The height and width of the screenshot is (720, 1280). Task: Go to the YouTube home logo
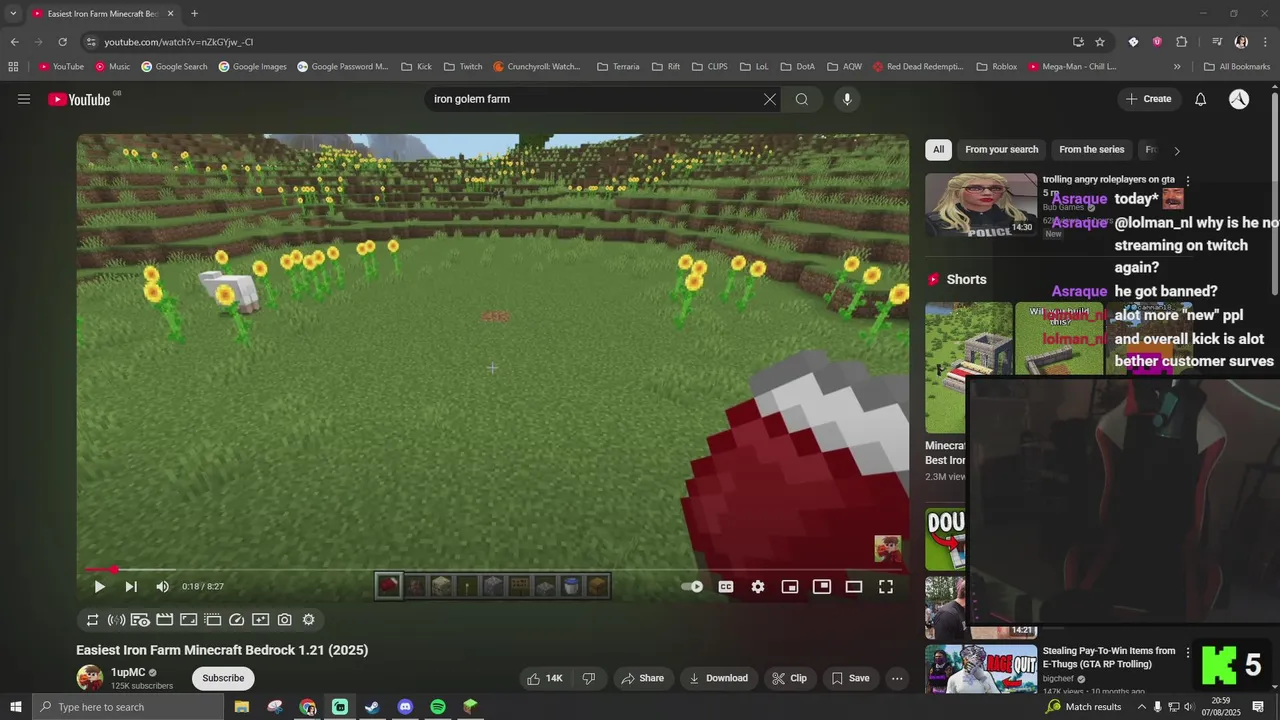tap(79, 99)
